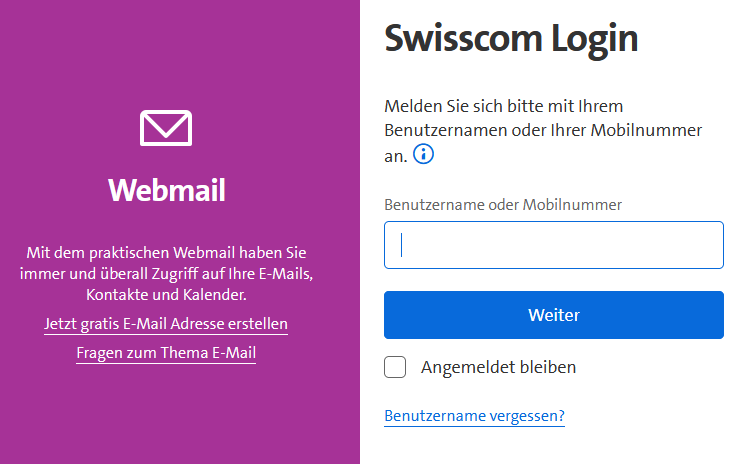Click the small grey label above the input field
The width and height of the screenshot is (741, 464).
(x=503, y=204)
